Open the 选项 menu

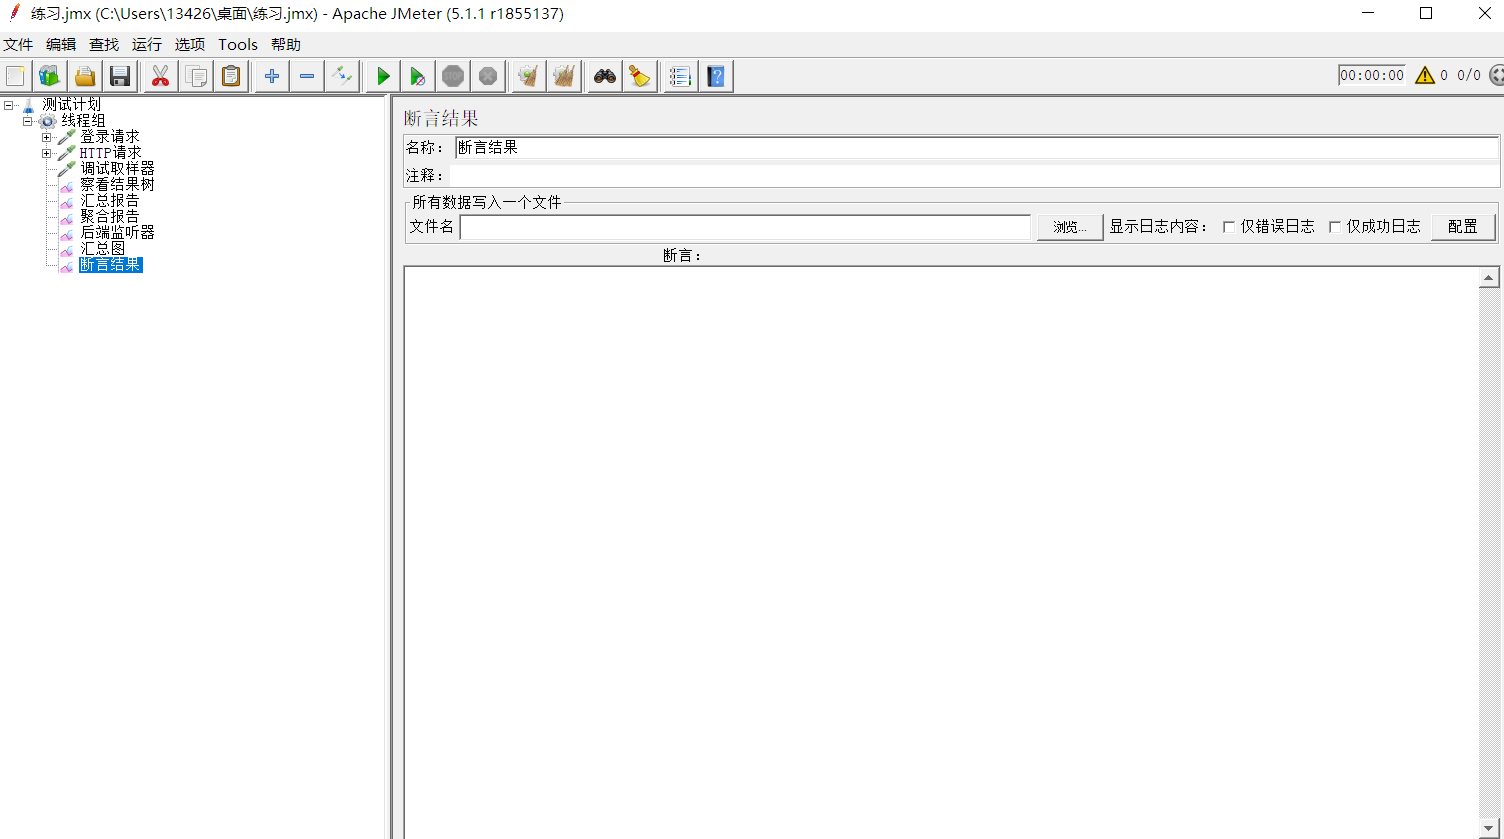190,45
